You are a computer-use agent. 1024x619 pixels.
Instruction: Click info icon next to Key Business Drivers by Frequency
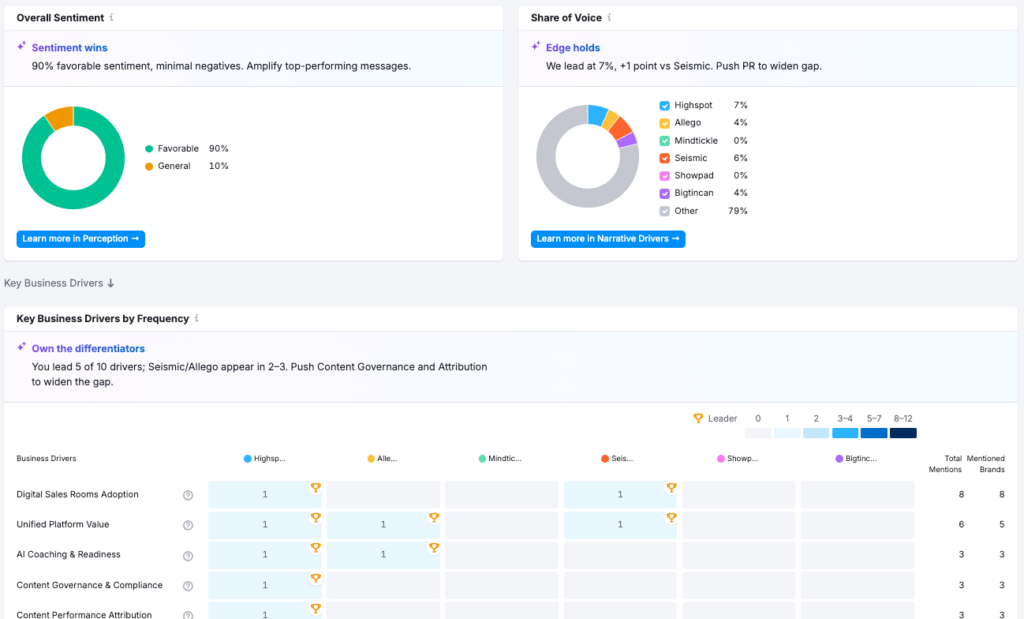pyautogui.click(x=196, y=319)
